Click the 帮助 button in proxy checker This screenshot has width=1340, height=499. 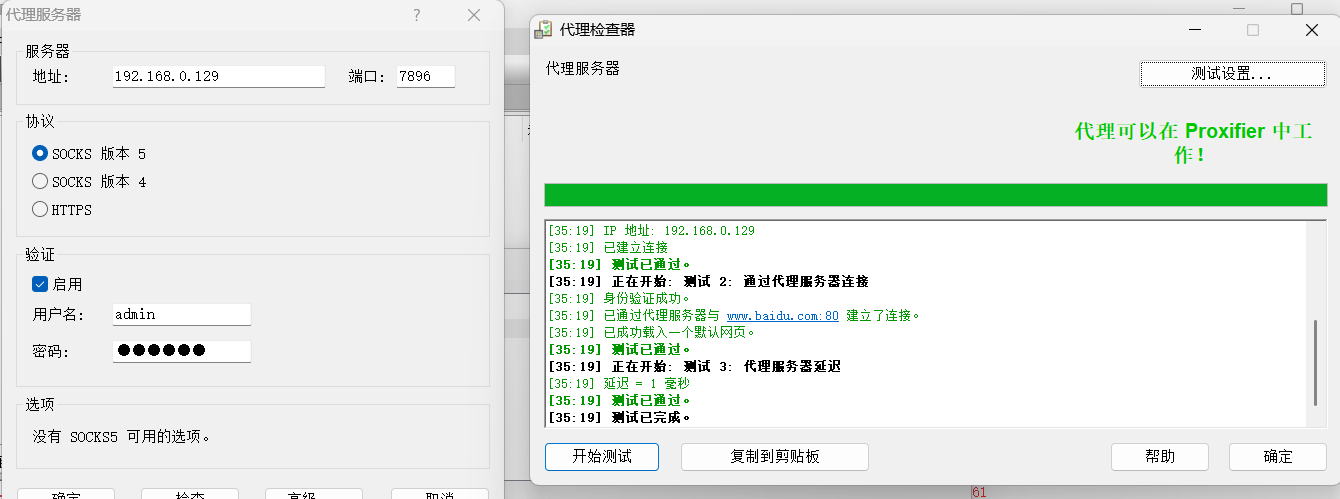[x=1160, y=456]
